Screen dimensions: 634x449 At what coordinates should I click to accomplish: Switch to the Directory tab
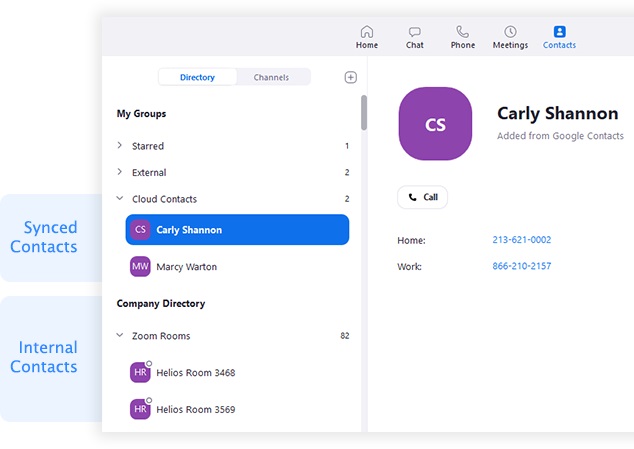pyautogui.click(x=197, y=77)
